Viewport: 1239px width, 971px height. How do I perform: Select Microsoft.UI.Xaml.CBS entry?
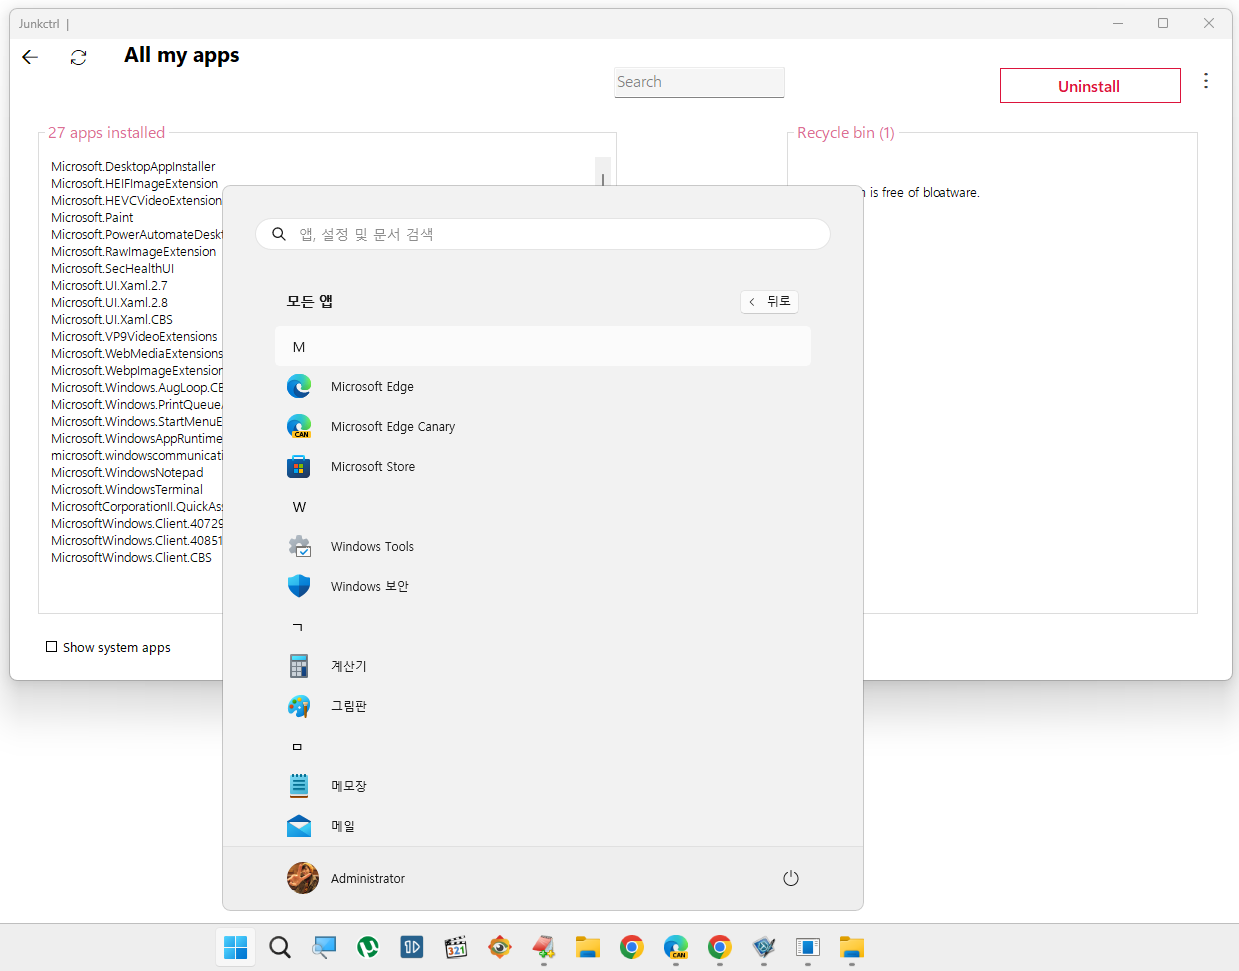(x=112, y=320)
